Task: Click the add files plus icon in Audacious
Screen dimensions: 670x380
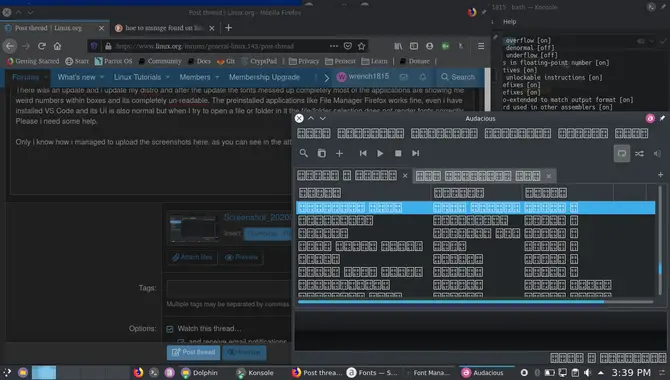Action: 339,153
